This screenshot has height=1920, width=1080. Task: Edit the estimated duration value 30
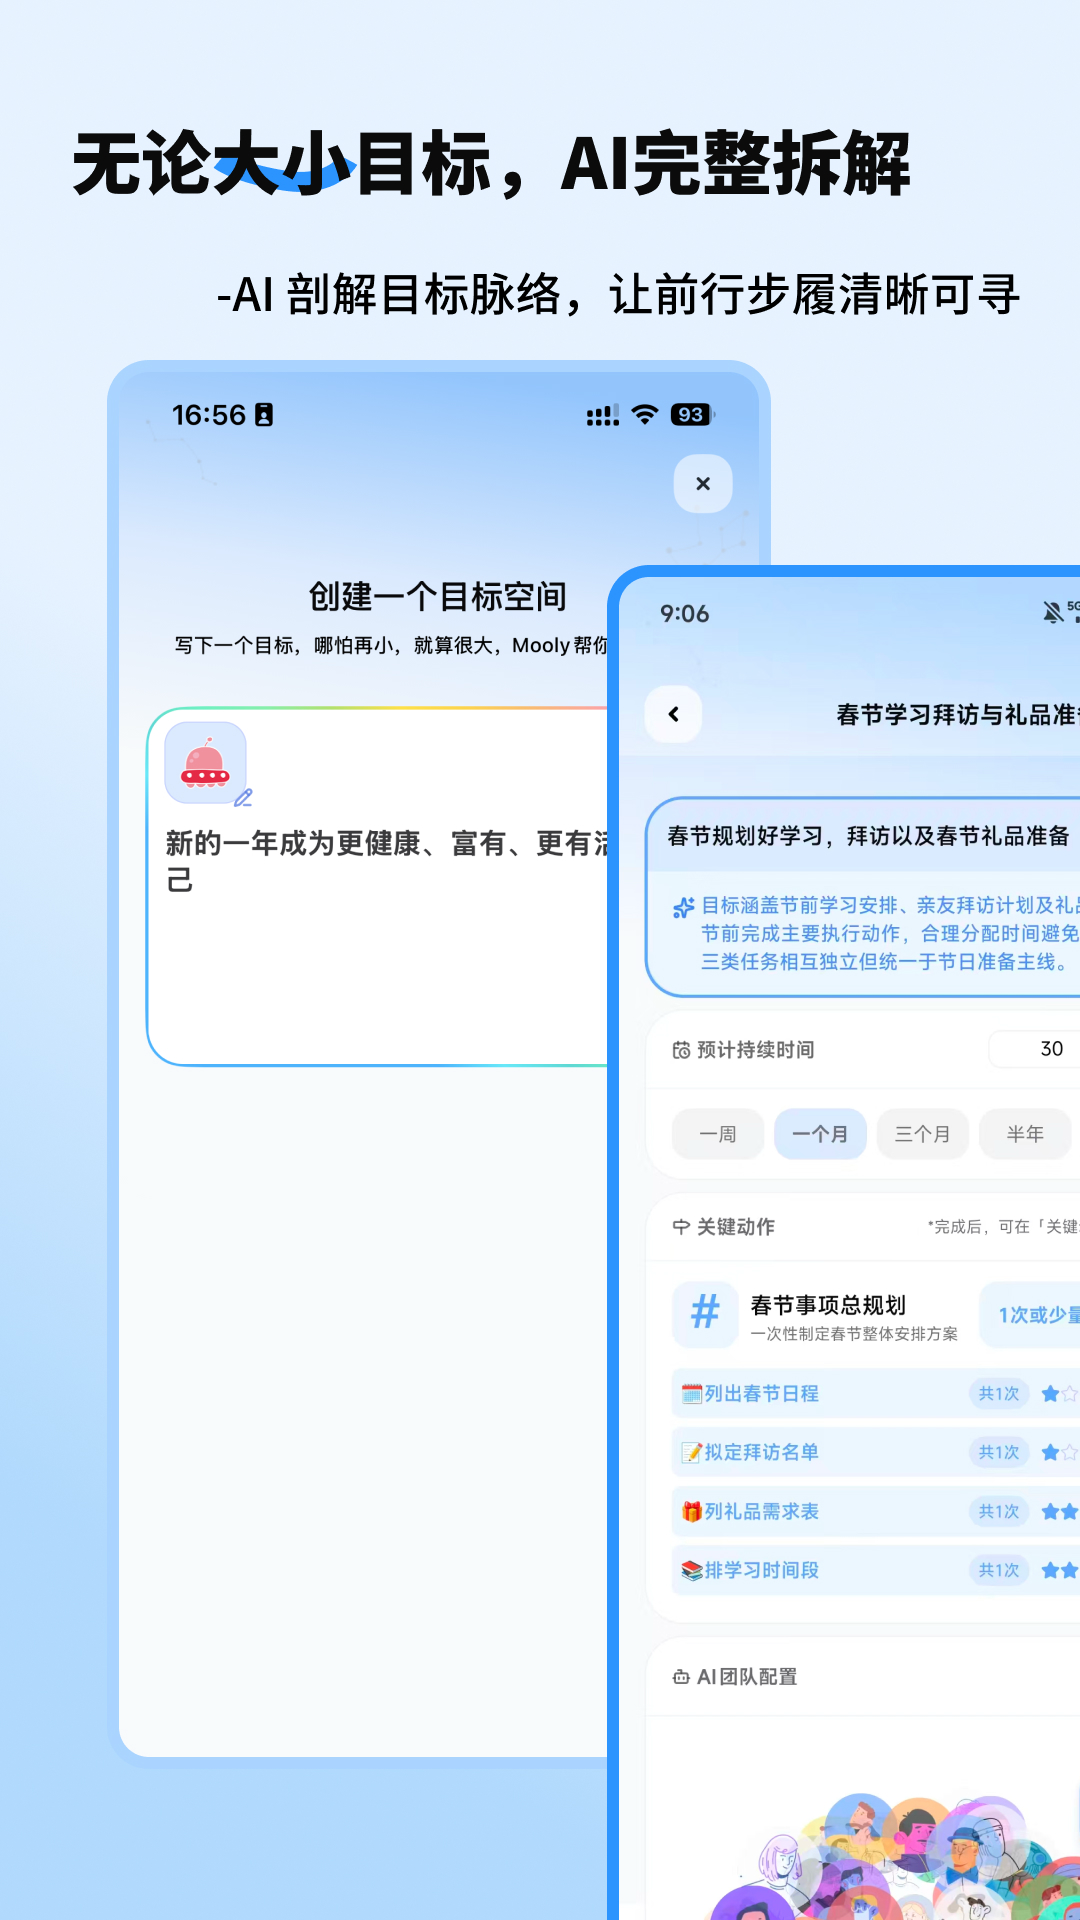pyautogui.click(x=1035, y=1049)
